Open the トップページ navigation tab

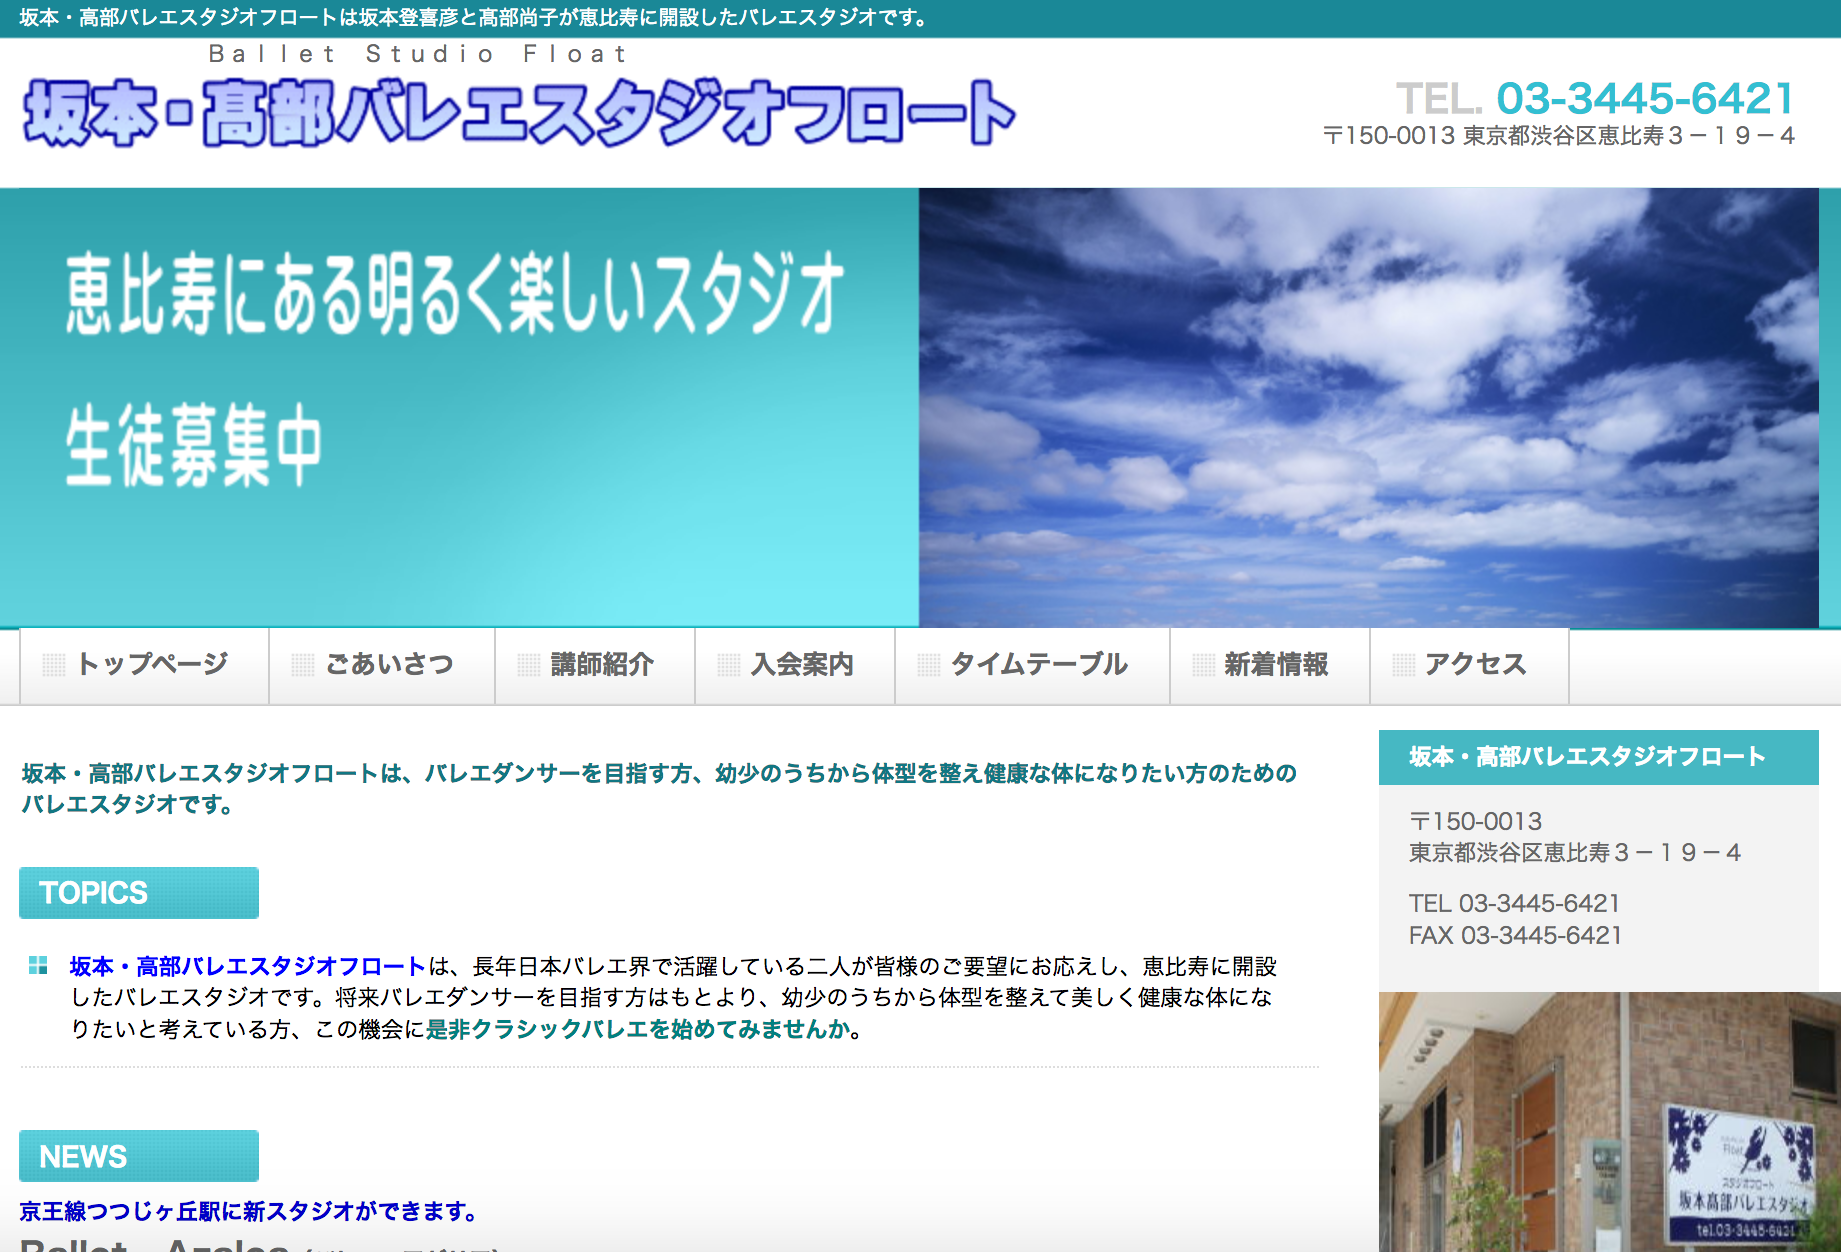144,666
